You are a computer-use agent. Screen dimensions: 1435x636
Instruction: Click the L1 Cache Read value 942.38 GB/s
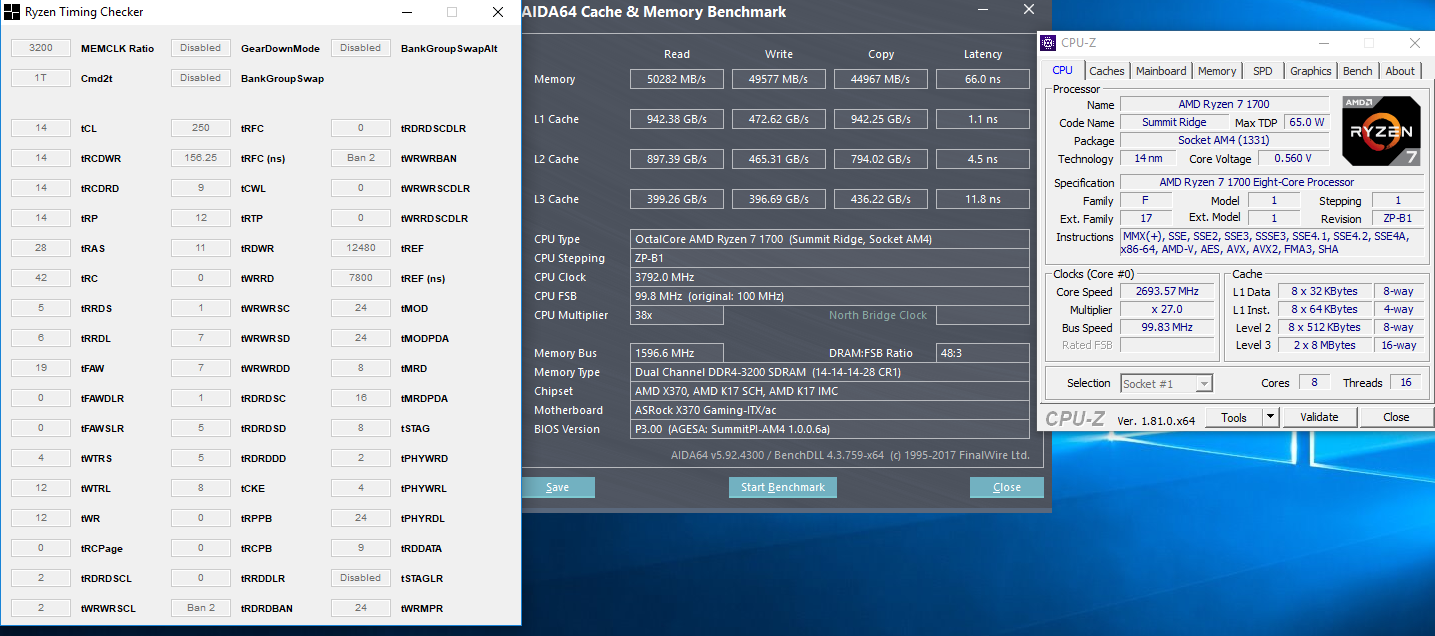click(x=677, y=119)
